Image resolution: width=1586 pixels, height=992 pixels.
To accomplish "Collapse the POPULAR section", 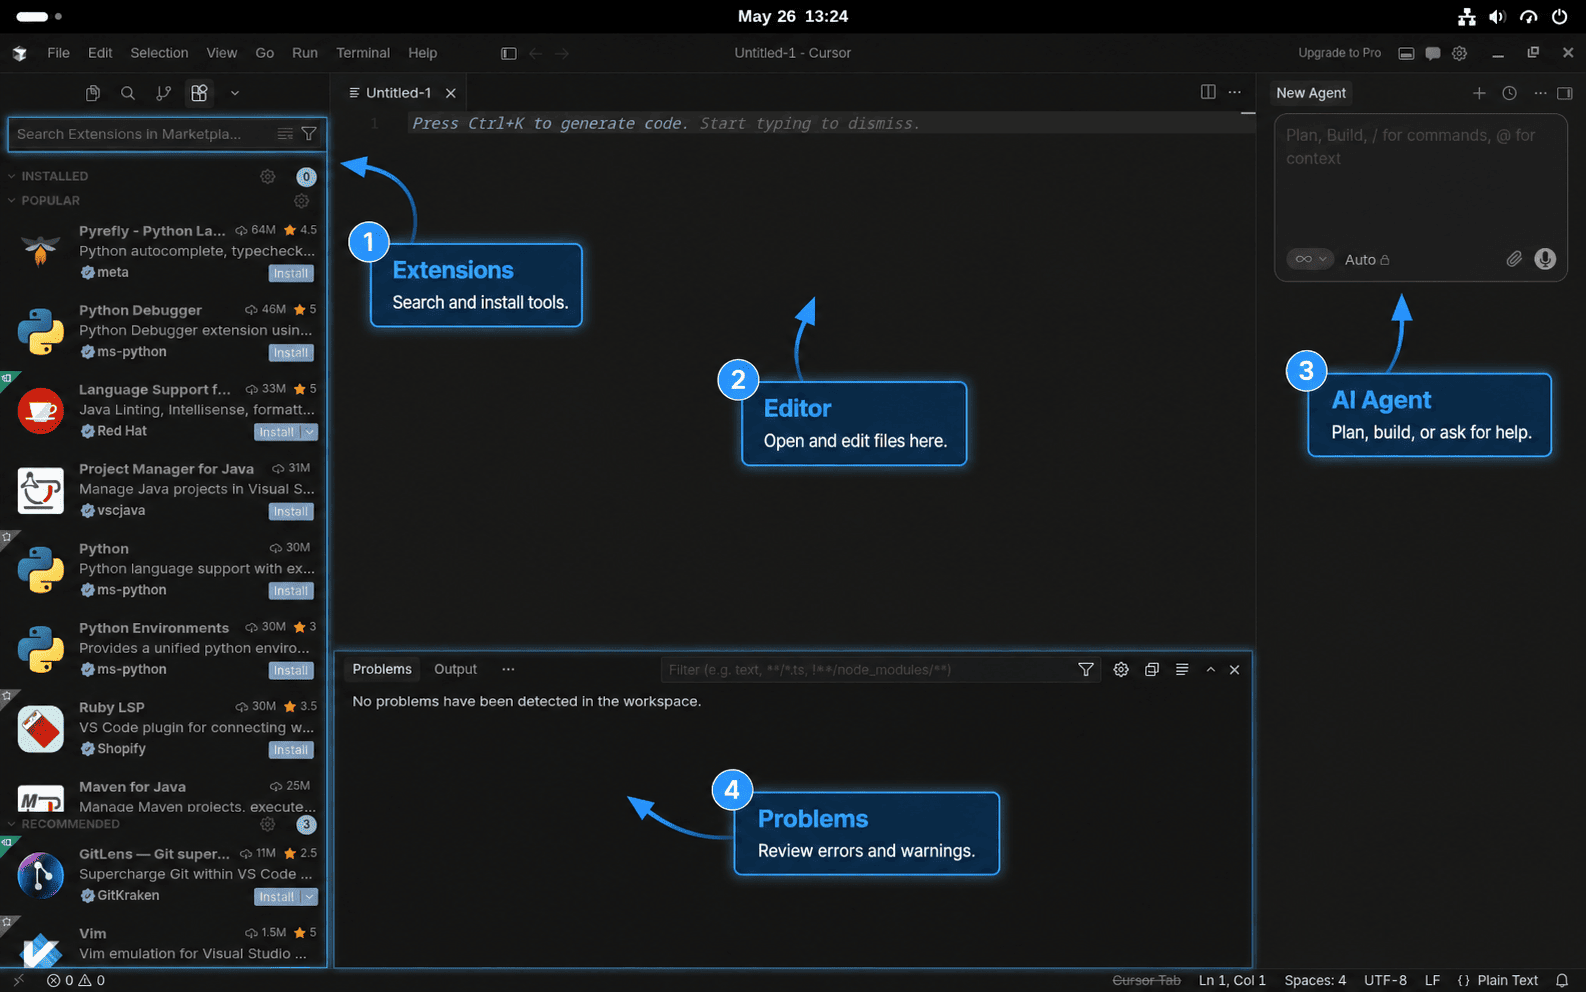I will 50,200.
